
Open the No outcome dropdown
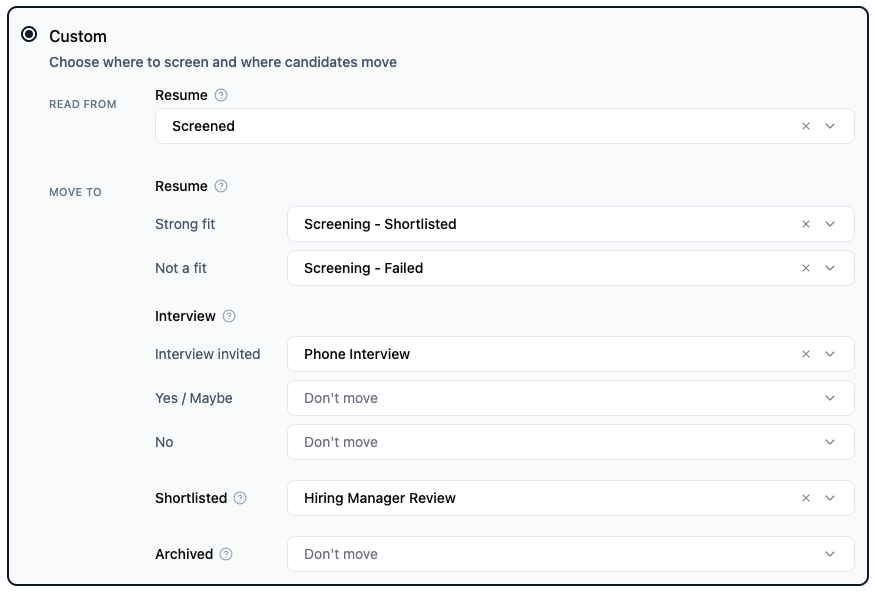coord(570,442)
